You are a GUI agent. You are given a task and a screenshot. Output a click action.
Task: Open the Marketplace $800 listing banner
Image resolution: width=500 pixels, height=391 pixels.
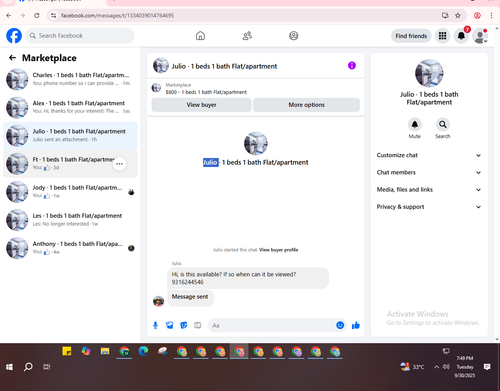pyautogui.click(x=255, y=88)
